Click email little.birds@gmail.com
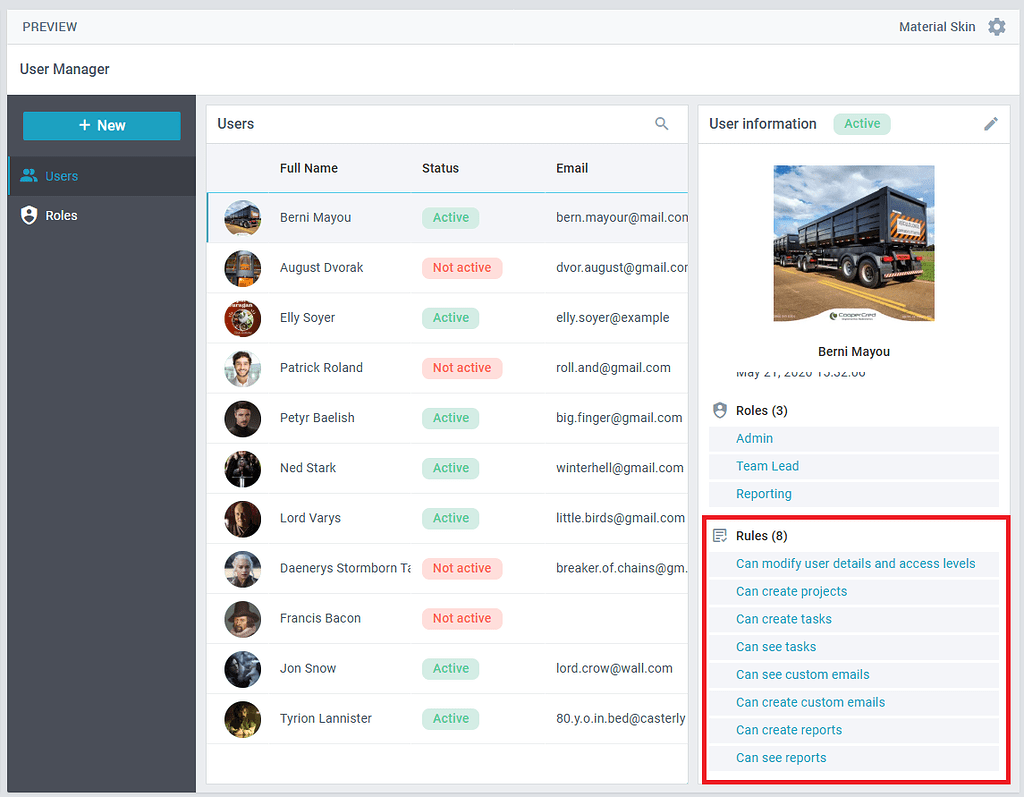Image resolution: width=1024 pixels, height=797 pixels. click(x=620, y=518)
